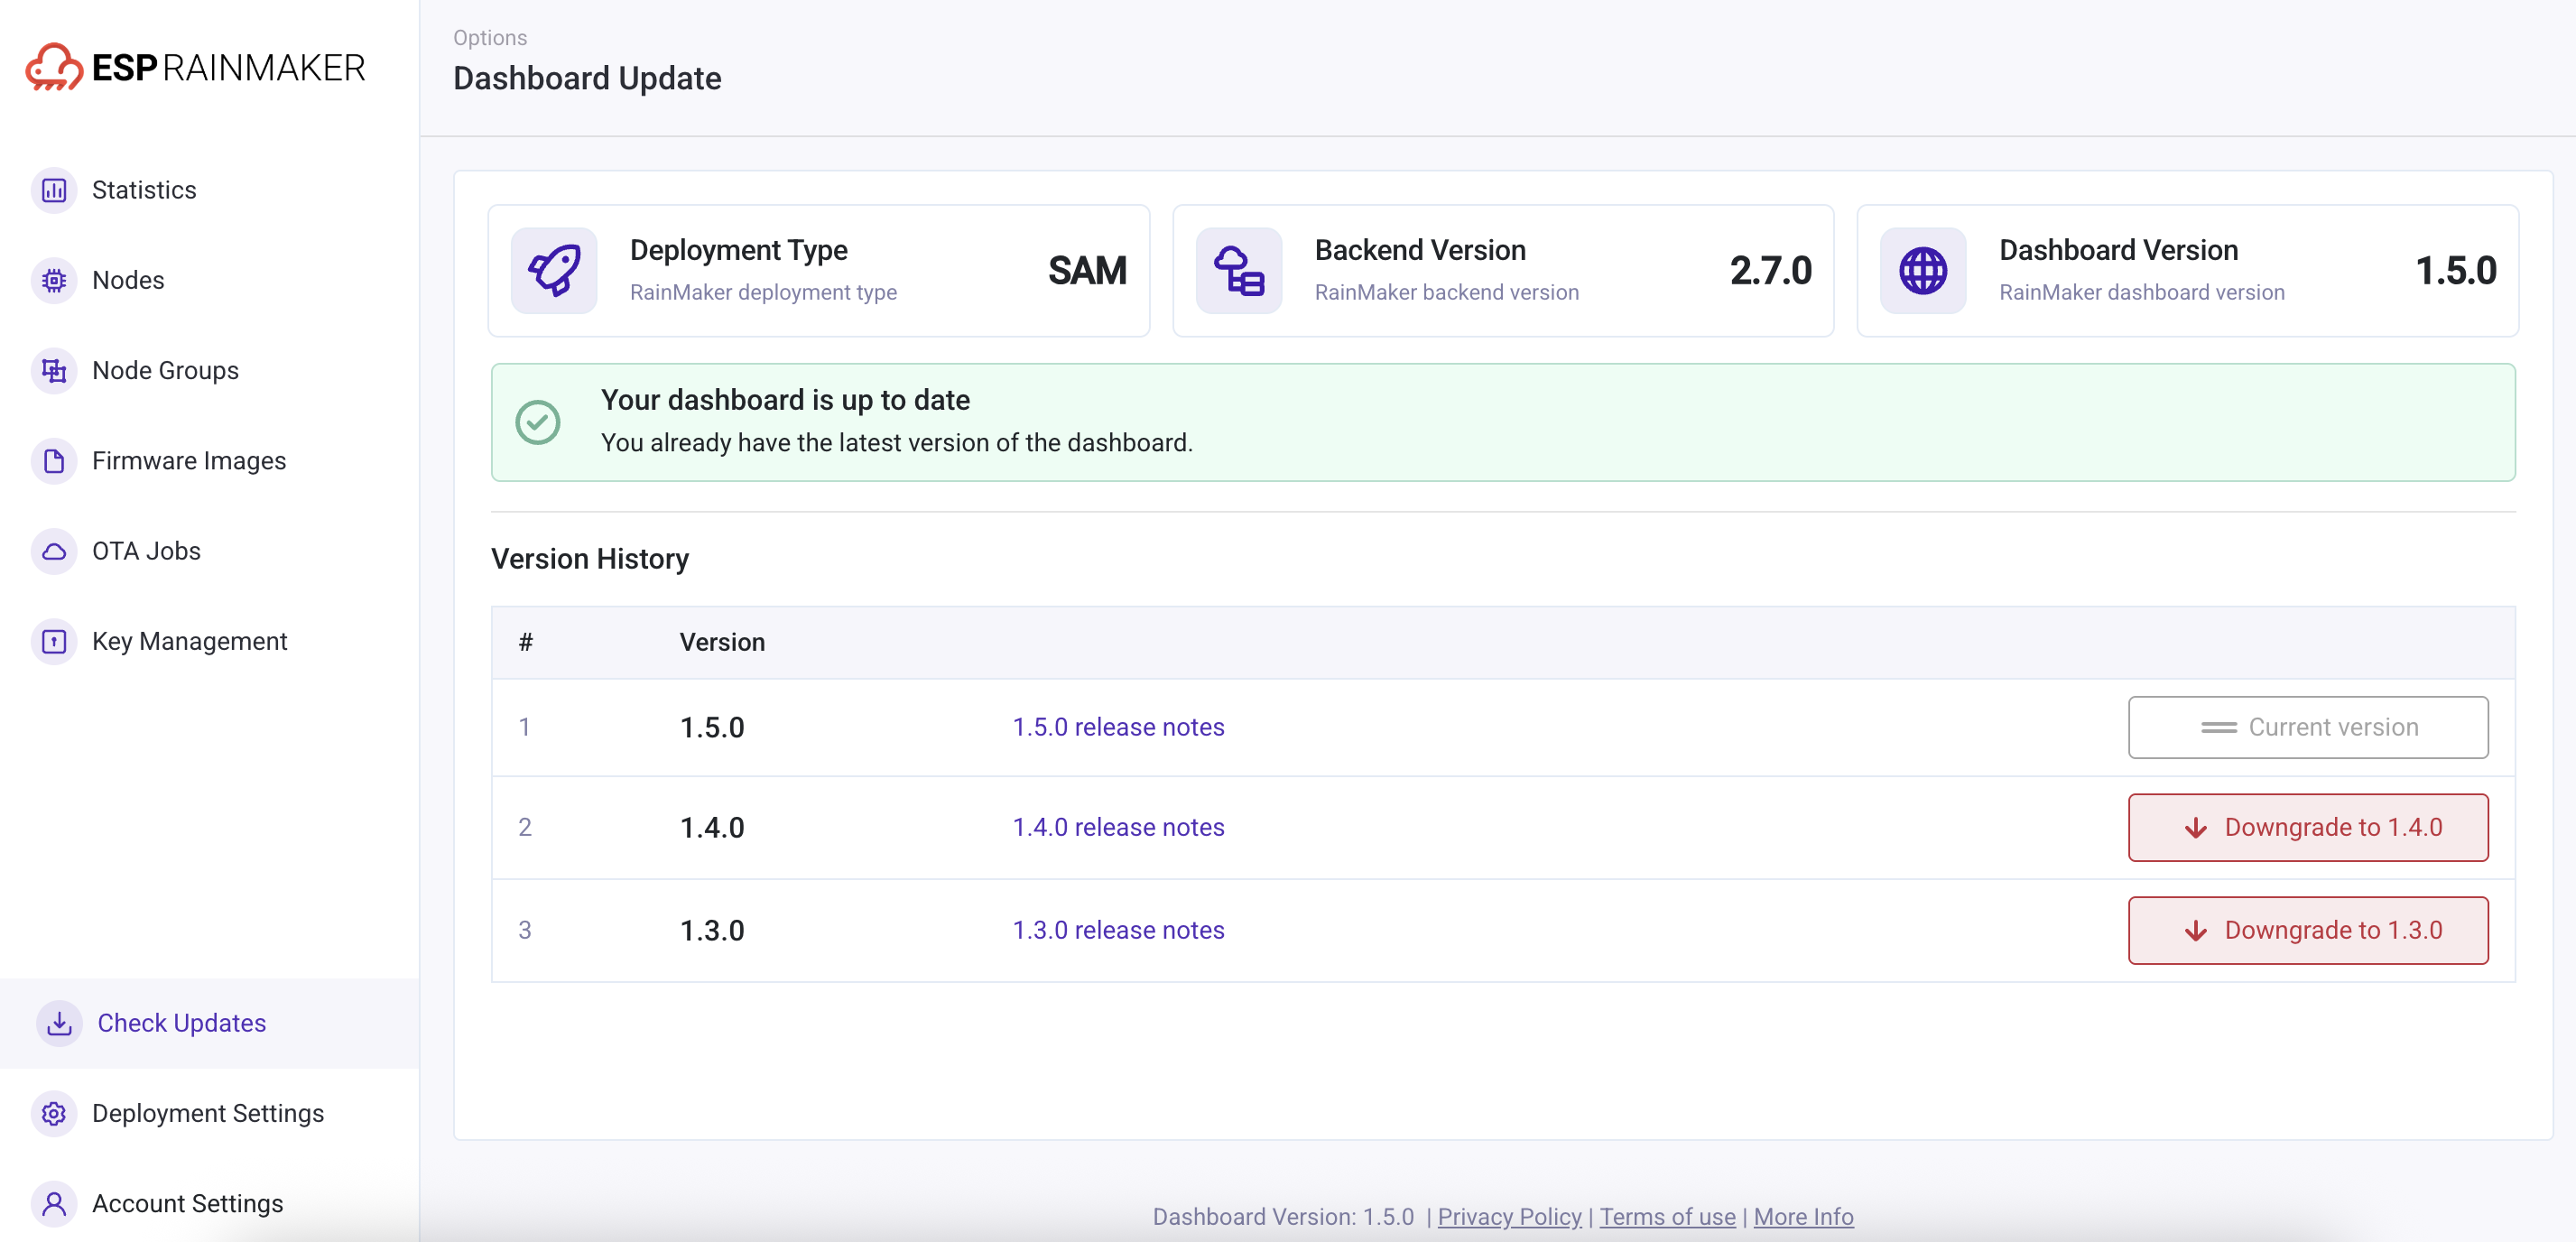Click the Current version button
The image size is (2576, 1242).
pyautogui.click(x=2308, y=727)
